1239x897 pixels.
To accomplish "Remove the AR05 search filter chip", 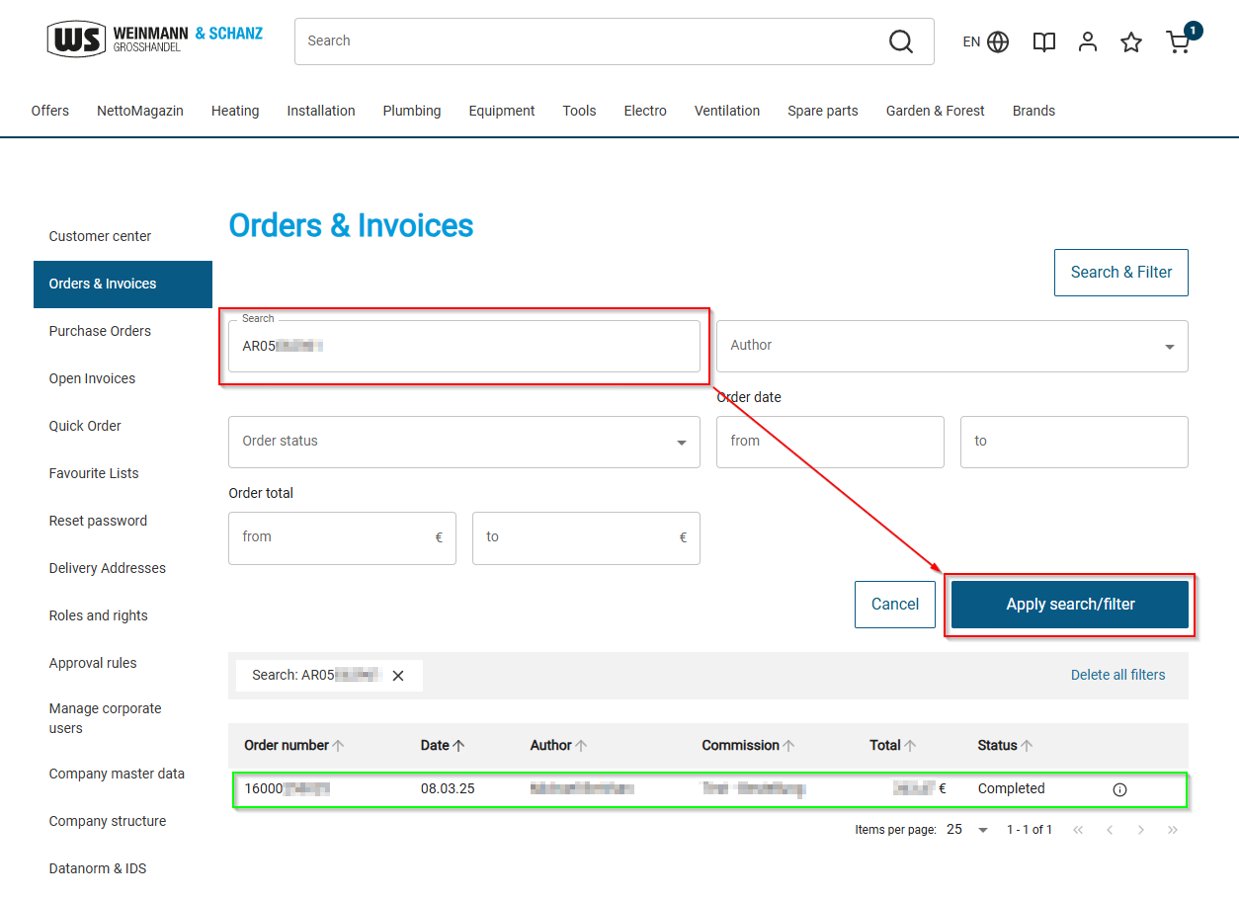I will (398, 676).
